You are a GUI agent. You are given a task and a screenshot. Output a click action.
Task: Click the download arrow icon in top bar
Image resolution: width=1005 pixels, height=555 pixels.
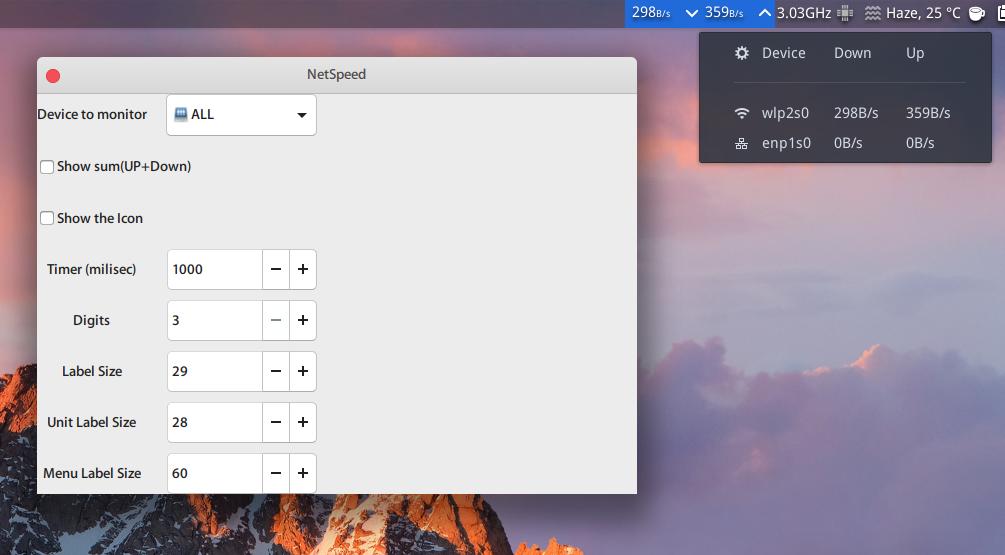pyautogui.click(x=692, y=13)
